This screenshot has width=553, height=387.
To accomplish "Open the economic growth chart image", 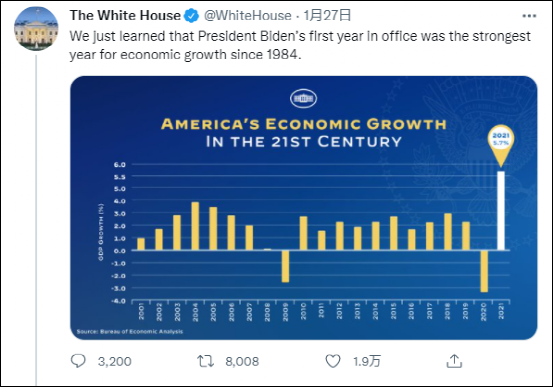I will 304,208.
